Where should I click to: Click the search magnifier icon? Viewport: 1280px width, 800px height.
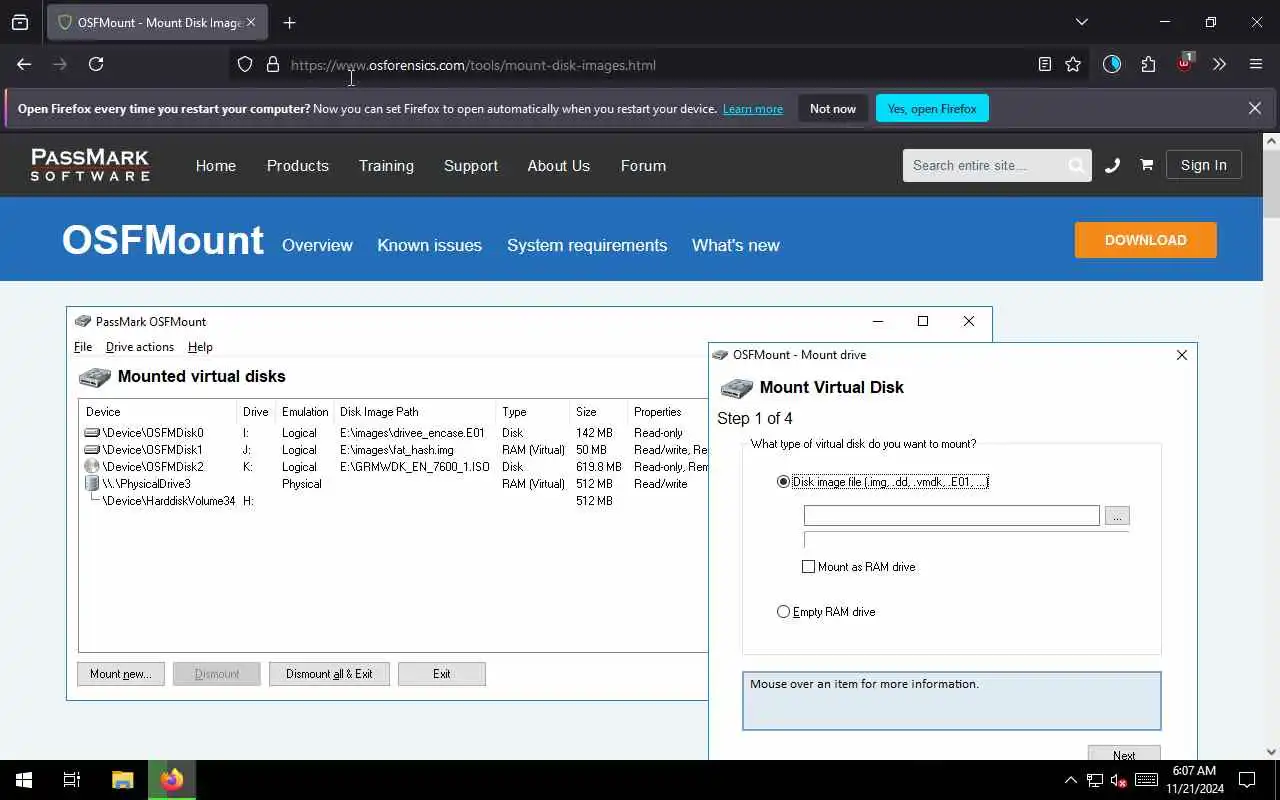(1076, 166)
